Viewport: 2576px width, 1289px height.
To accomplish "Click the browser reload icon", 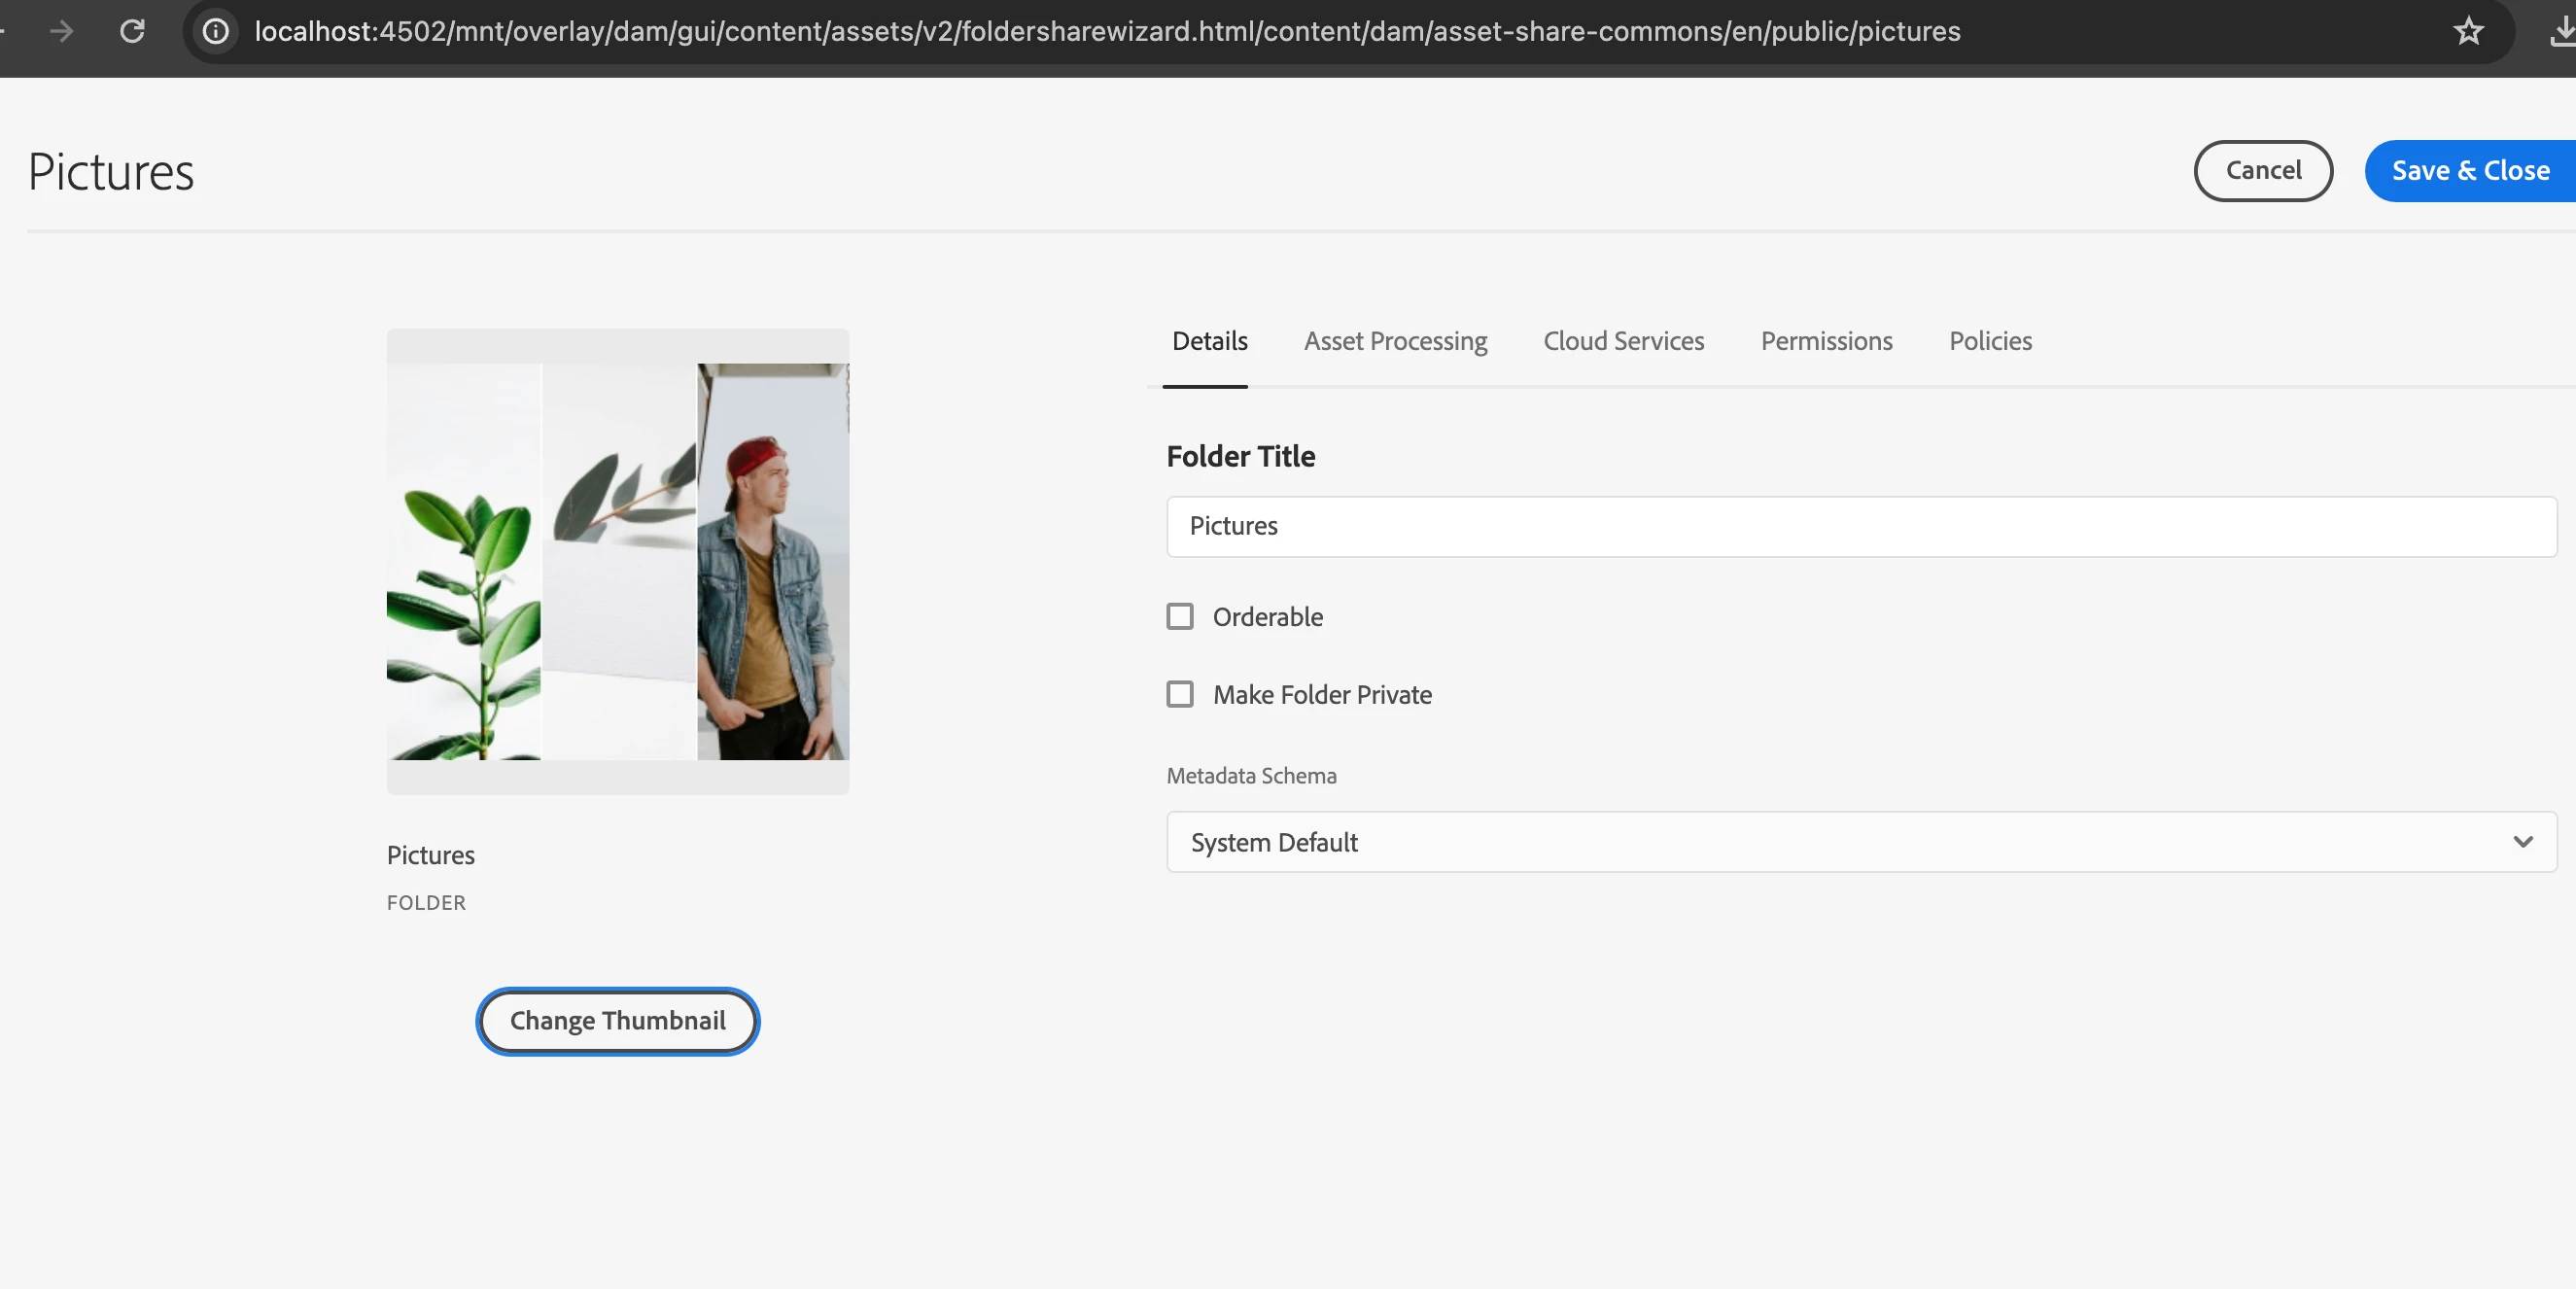I will pos(132,31).
